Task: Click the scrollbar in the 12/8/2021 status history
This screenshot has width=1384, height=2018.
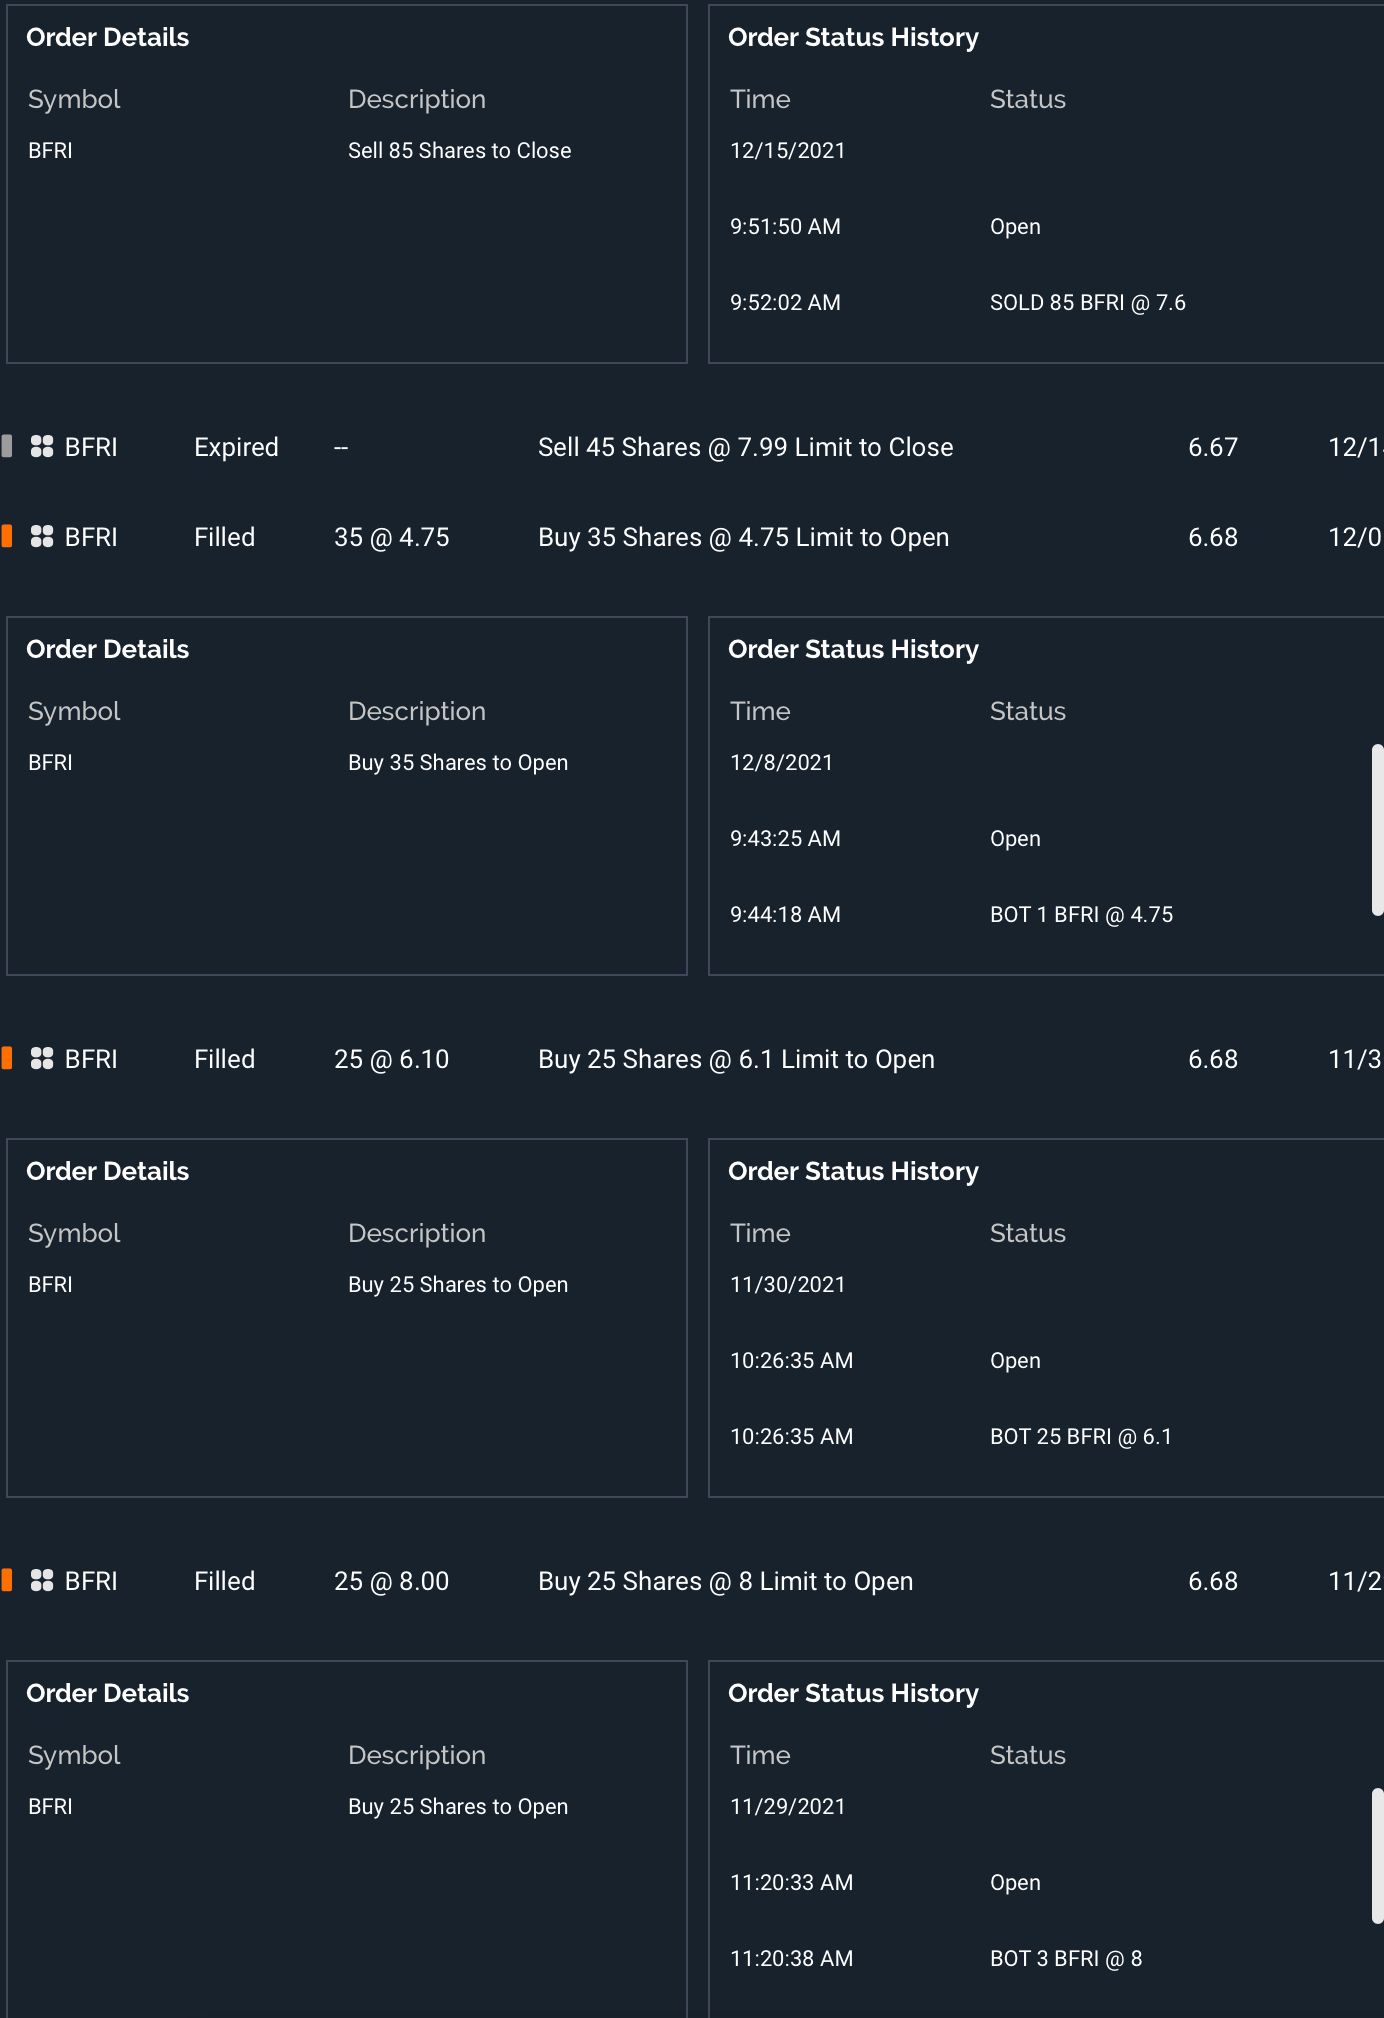Action: coord(1377,830)
